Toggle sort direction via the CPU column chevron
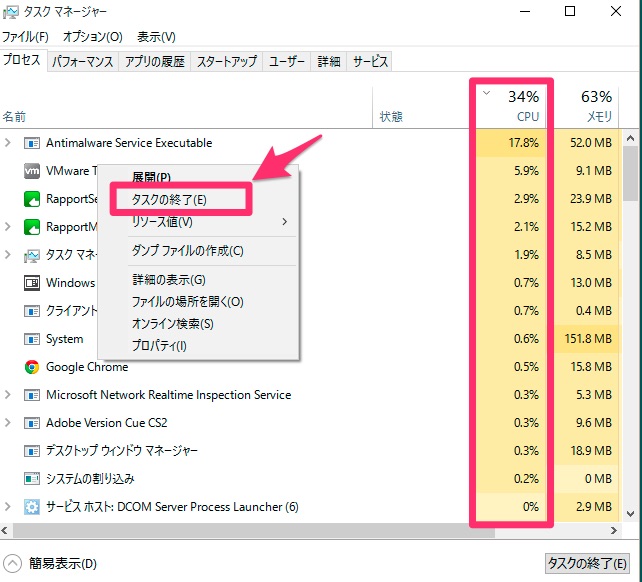The width and height of the screenshot is (642, 582). coord(486,93)
